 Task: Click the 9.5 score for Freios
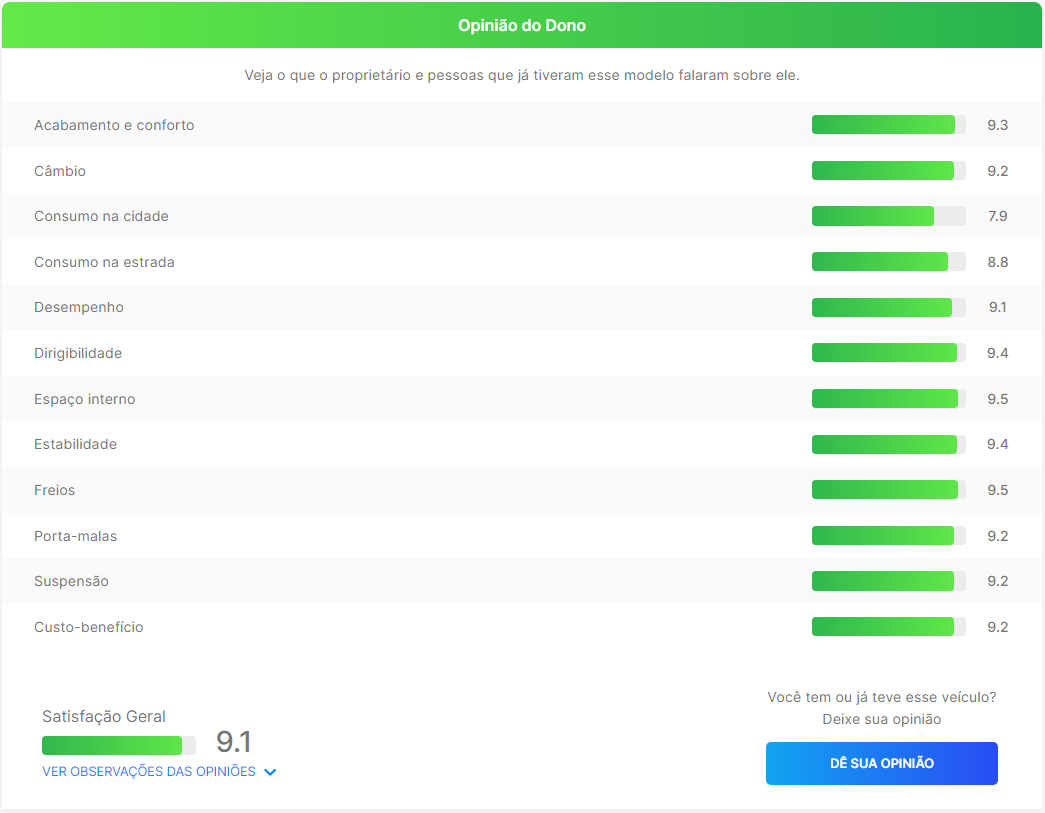998,490
